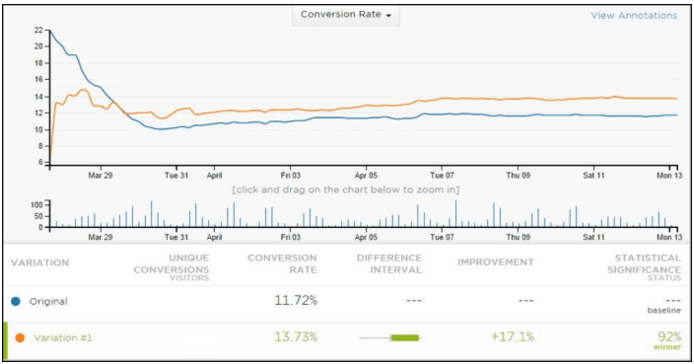Click the Tue 07 marker on lower chart

pyautogui.click(x=442, y=237)
